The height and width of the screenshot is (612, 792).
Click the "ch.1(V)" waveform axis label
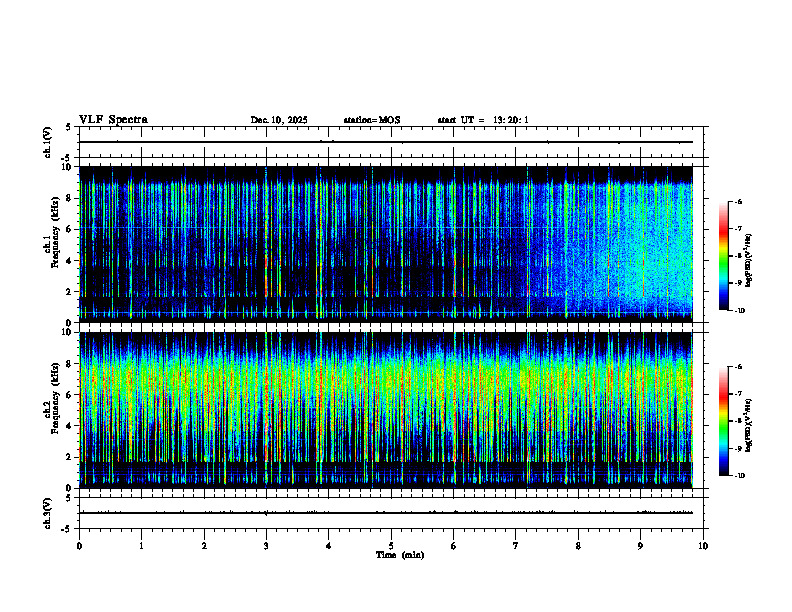[x=48, y=142]
